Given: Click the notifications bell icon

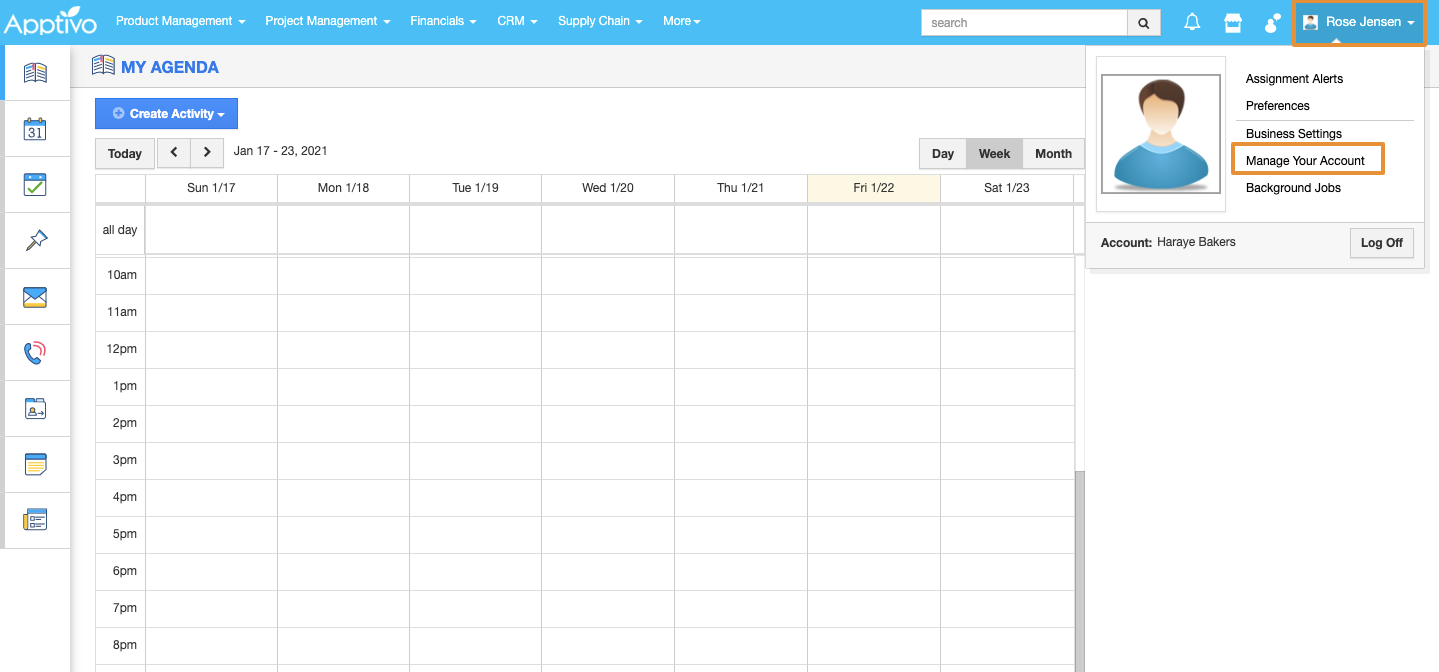Looking at the screenshot, I should point(1192,22).
